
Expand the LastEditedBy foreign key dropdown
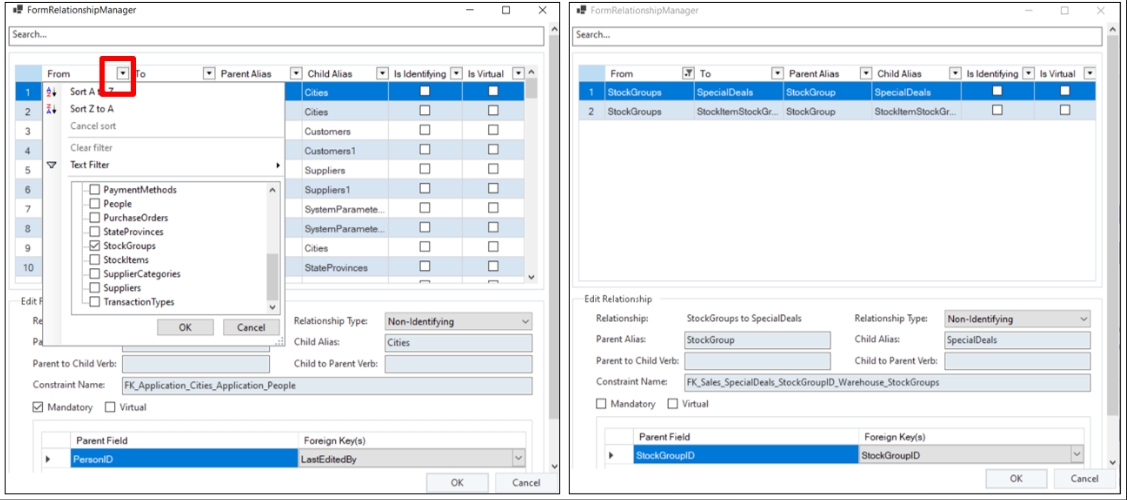click(518, 458)
